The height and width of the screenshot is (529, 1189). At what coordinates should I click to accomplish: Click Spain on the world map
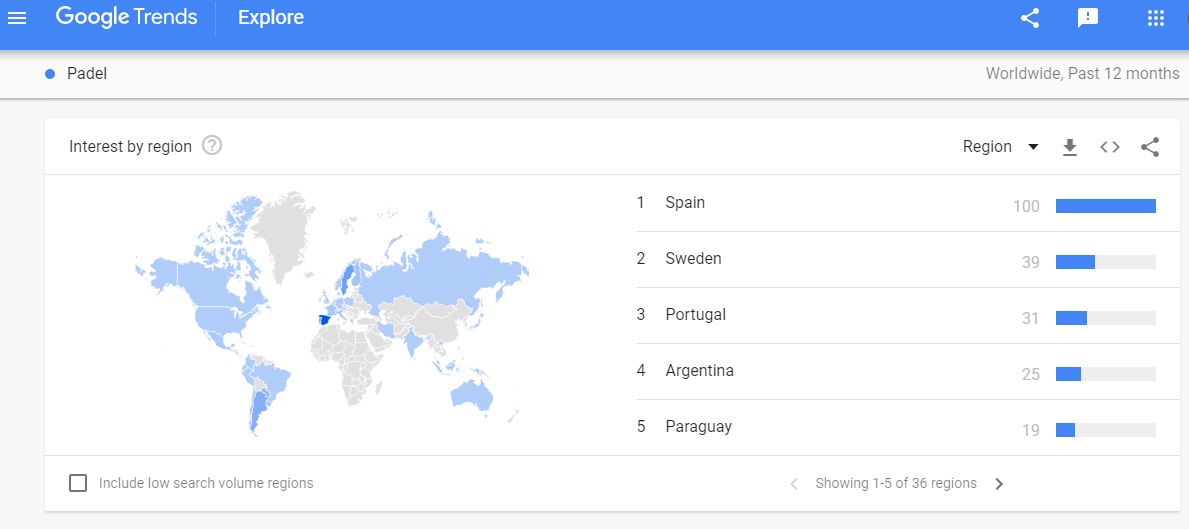point(322,319)
